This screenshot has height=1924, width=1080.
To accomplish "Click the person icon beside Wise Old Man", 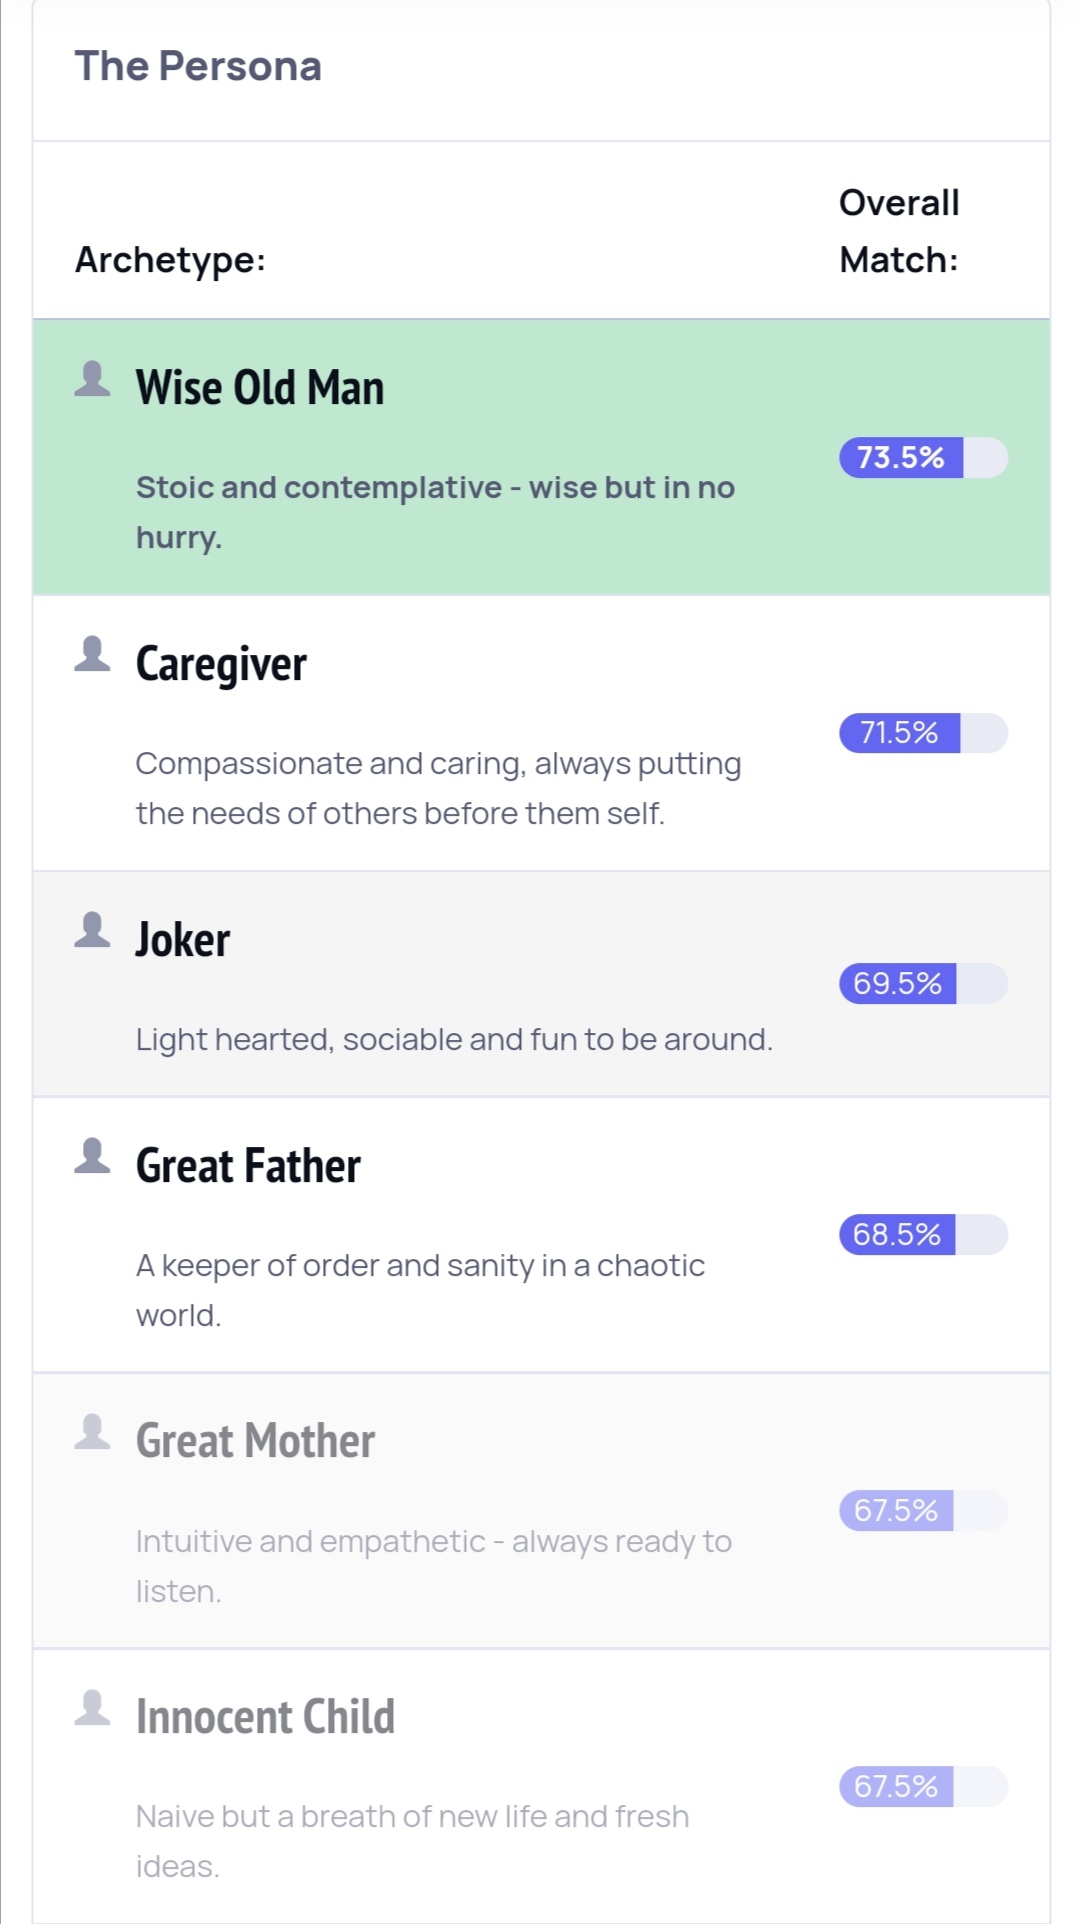I will (92, 379).
